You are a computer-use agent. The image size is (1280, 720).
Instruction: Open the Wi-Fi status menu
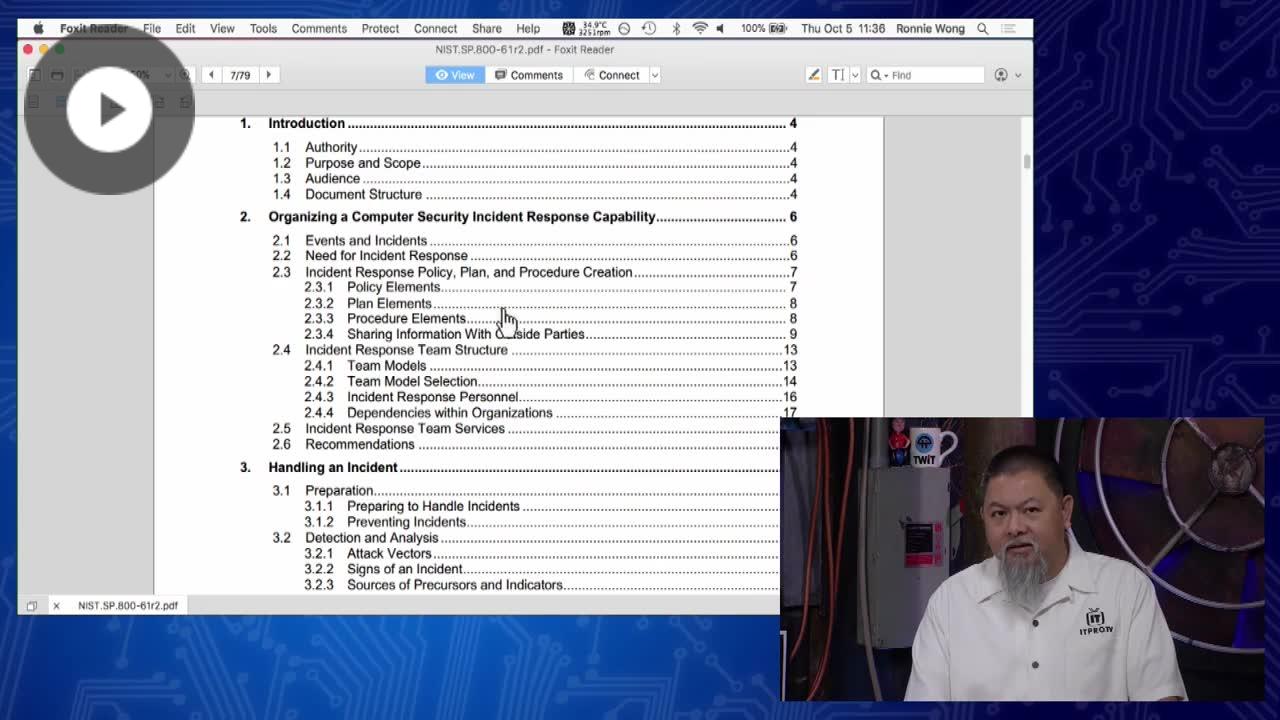[700, 28]
